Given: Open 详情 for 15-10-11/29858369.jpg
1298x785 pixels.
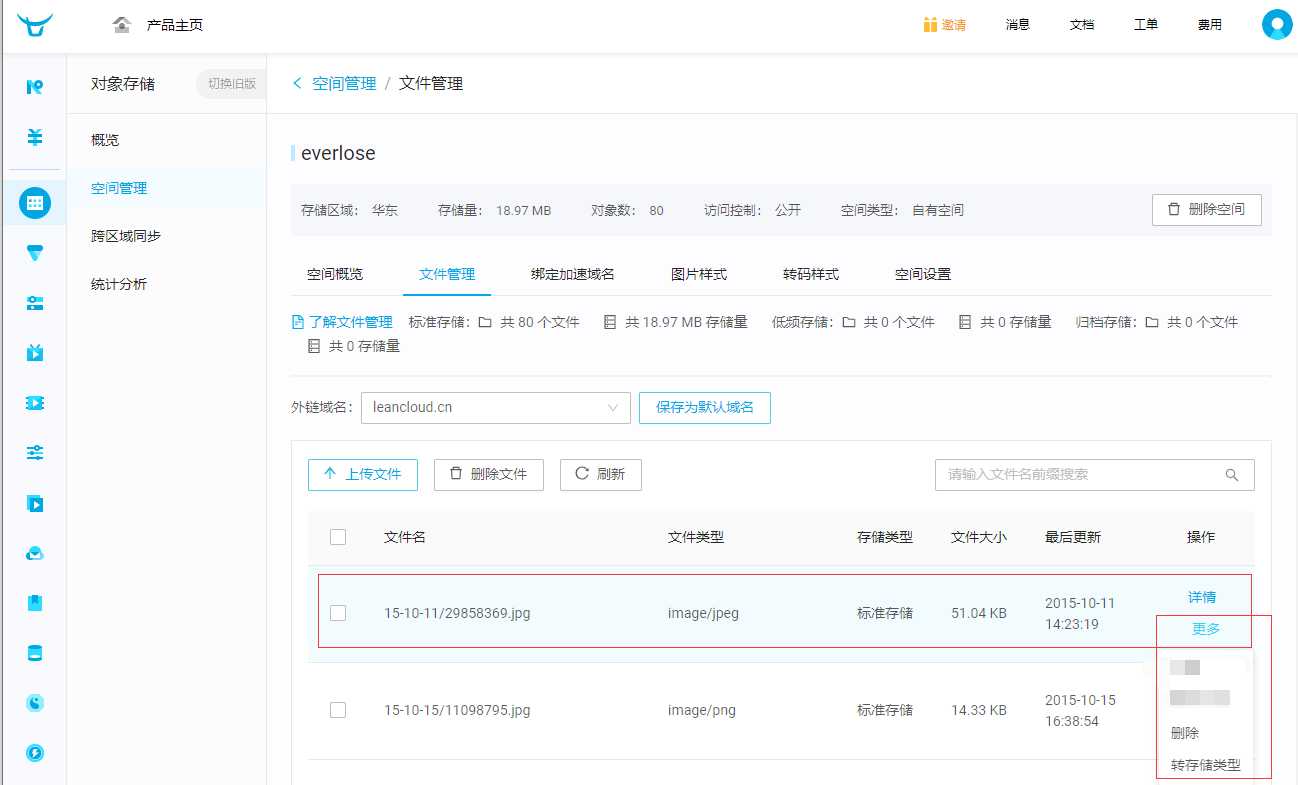Looking at the screenshot, I should pyautogui.click(x=1202, y=597).
